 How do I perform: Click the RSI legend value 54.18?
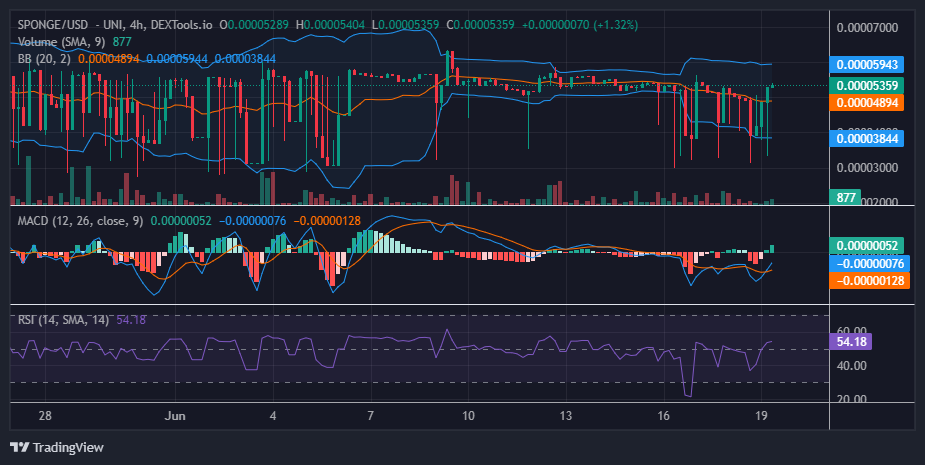[x=131, y=320]
